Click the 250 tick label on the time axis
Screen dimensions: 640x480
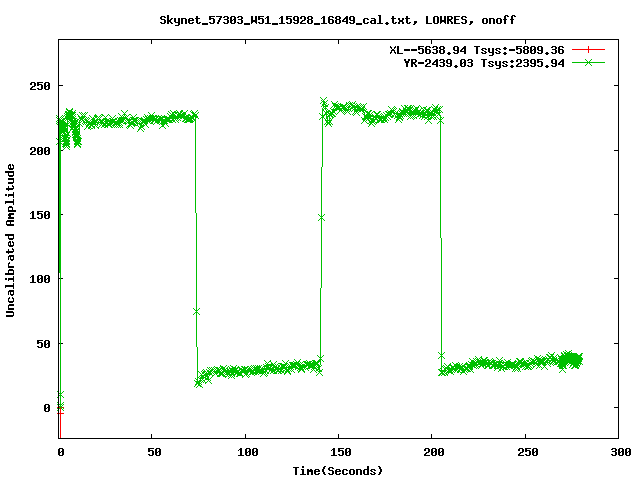pos(528,452)
